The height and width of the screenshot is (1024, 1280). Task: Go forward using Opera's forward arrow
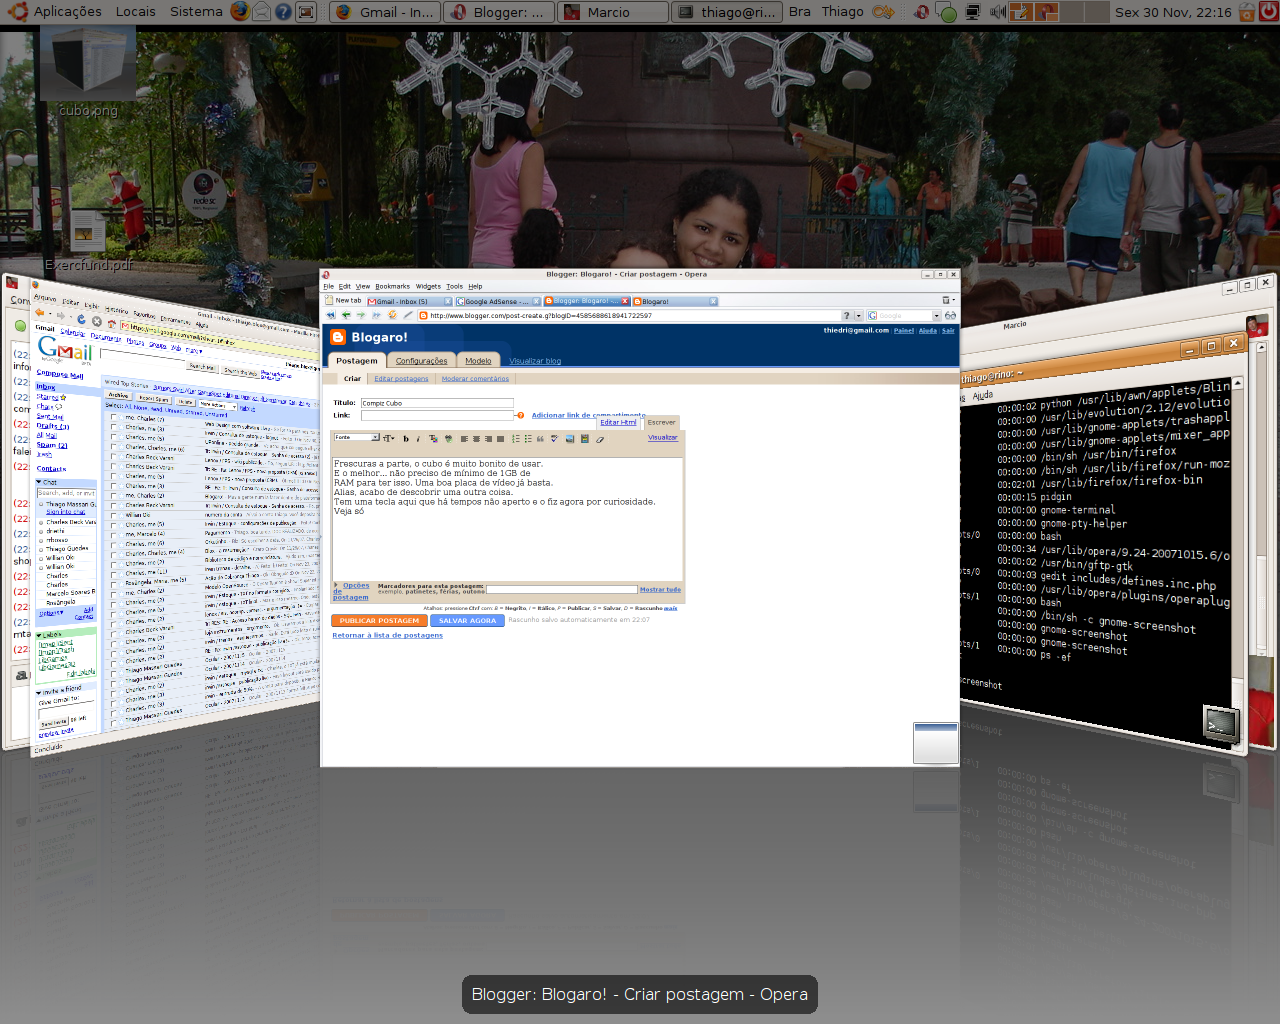(361, 315)
